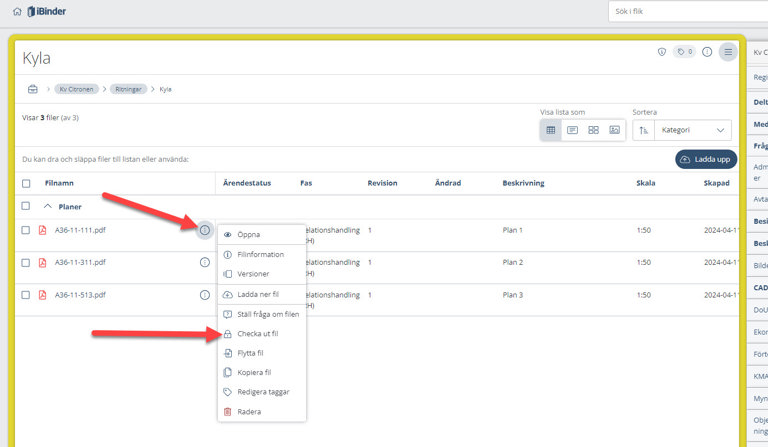Click the PDF icon of A36-11-311.pdf
The height and width of the screenshot is (447, 768).
[x=43, y=263]
